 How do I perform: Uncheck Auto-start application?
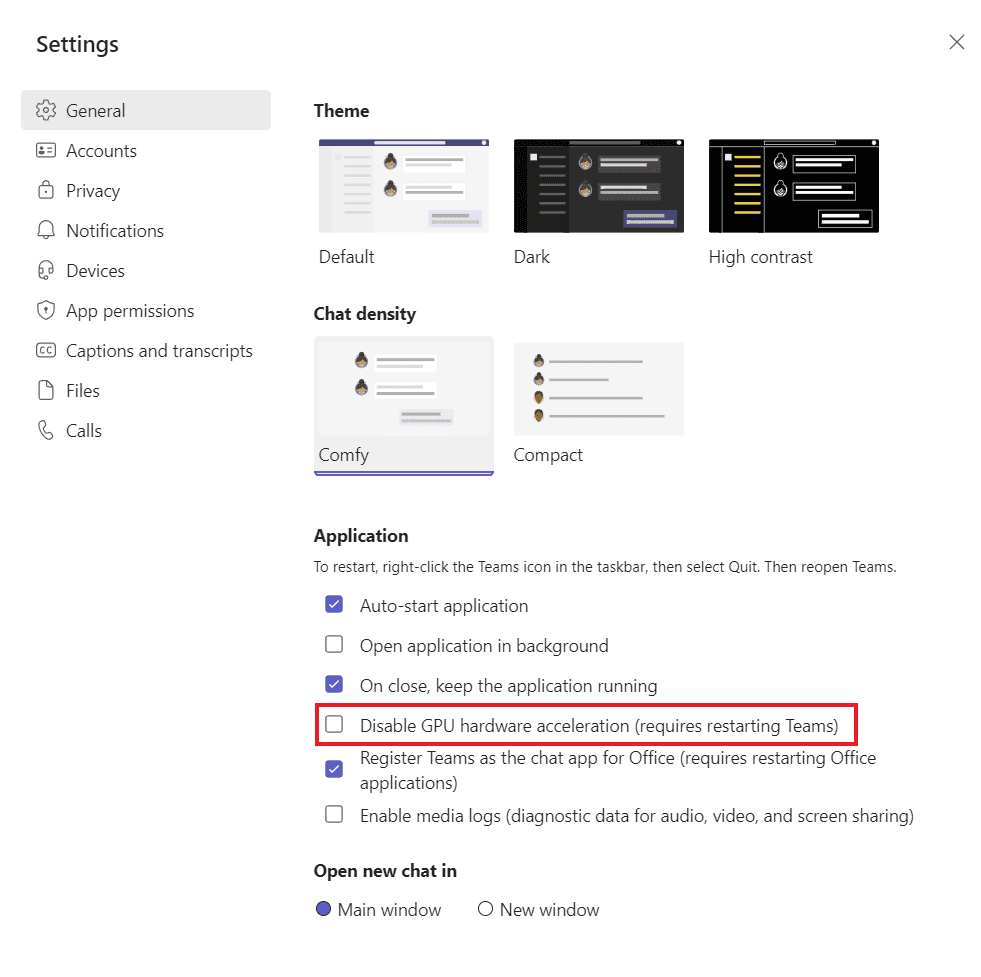coord(334,604)
